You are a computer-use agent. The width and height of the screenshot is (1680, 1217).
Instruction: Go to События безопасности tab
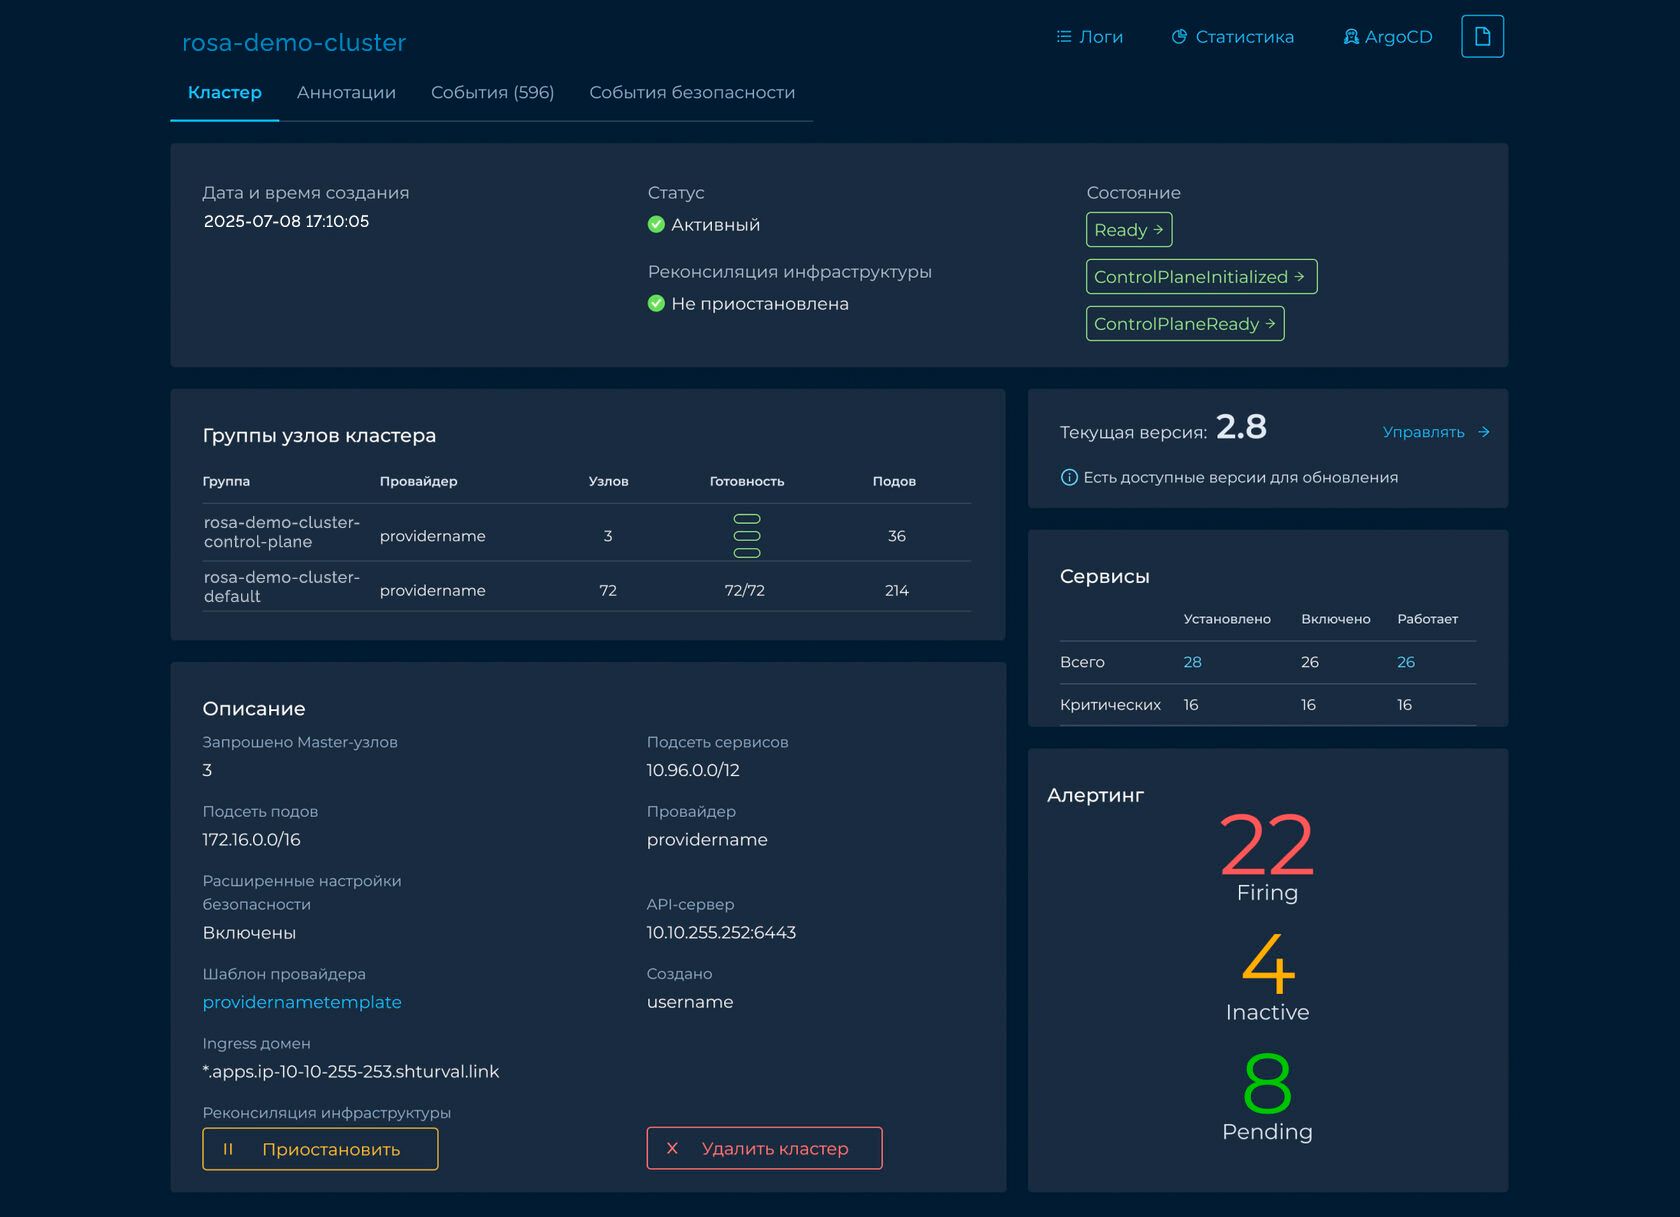tap(692, 93)
